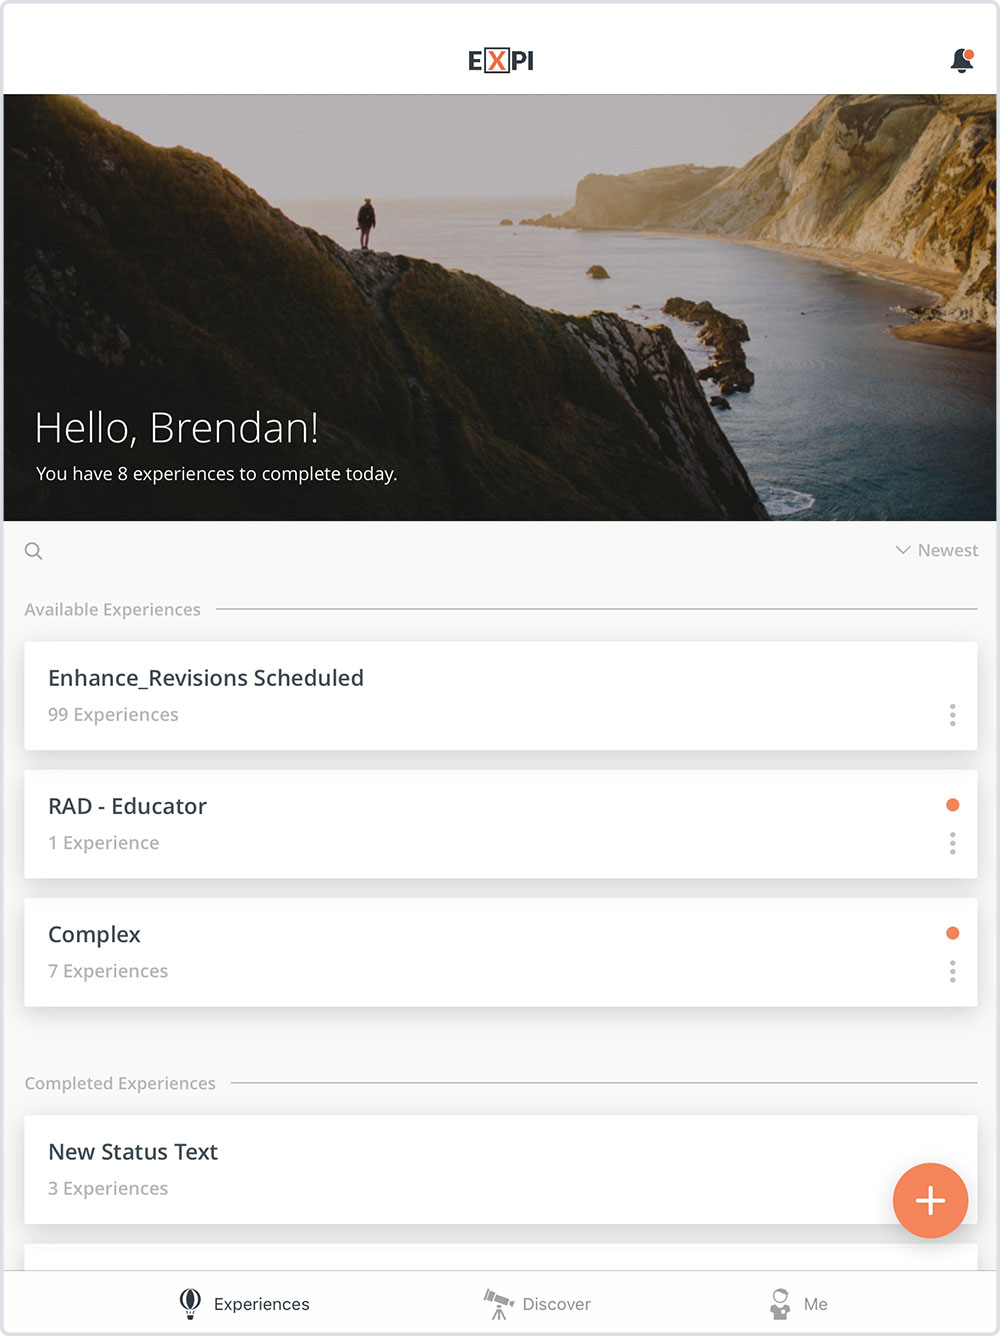The height and width of the screenshot is (1337, 1000).
Task: Open more options for RAD - Educator
Action: (x=952, y=843)
